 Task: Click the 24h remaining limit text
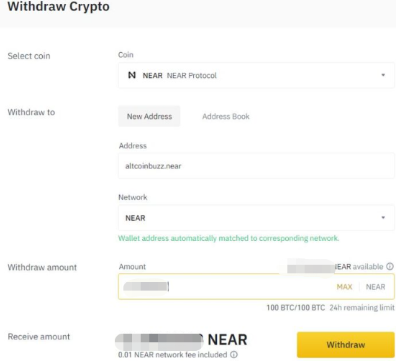[362, 308]
